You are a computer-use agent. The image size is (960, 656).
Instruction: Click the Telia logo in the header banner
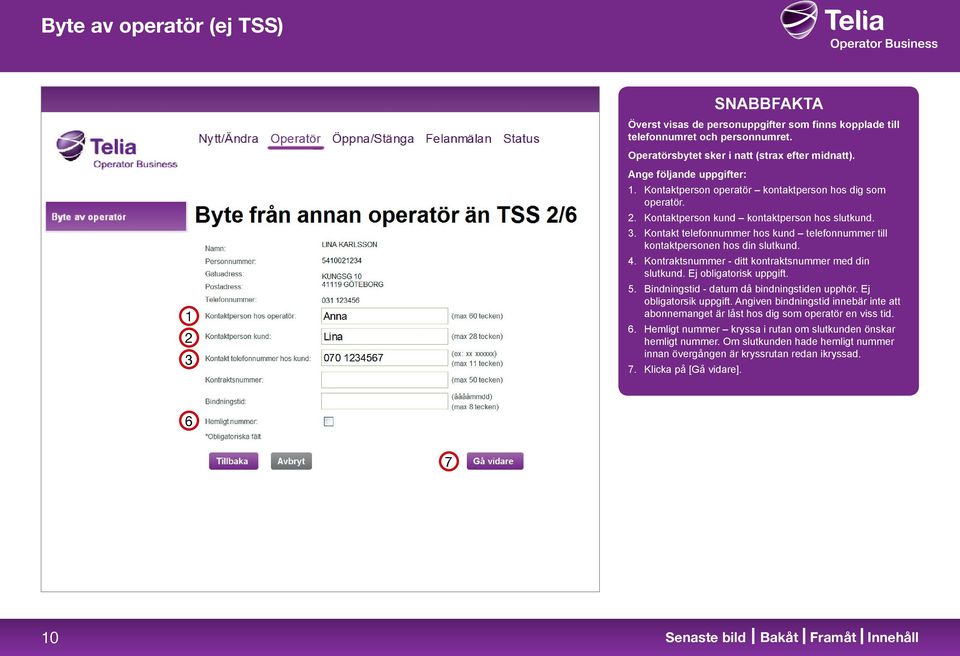859,26
